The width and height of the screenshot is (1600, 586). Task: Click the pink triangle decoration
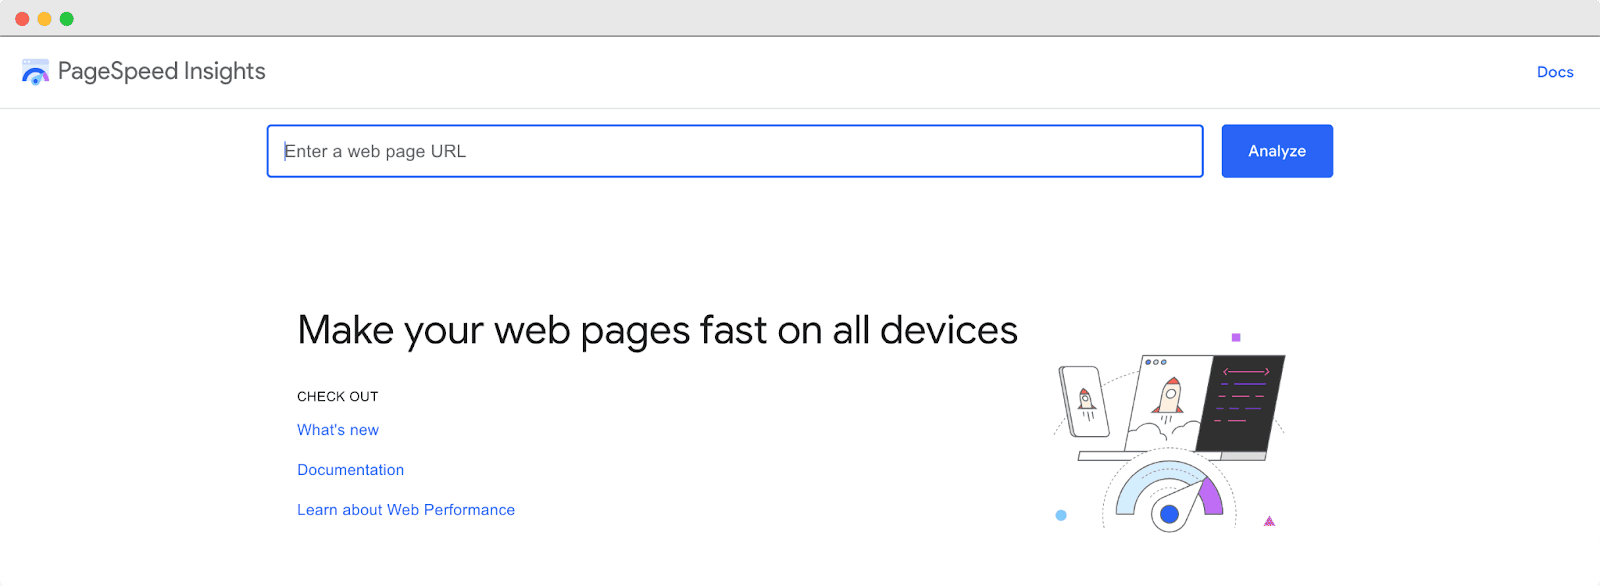click(1269, 521)
